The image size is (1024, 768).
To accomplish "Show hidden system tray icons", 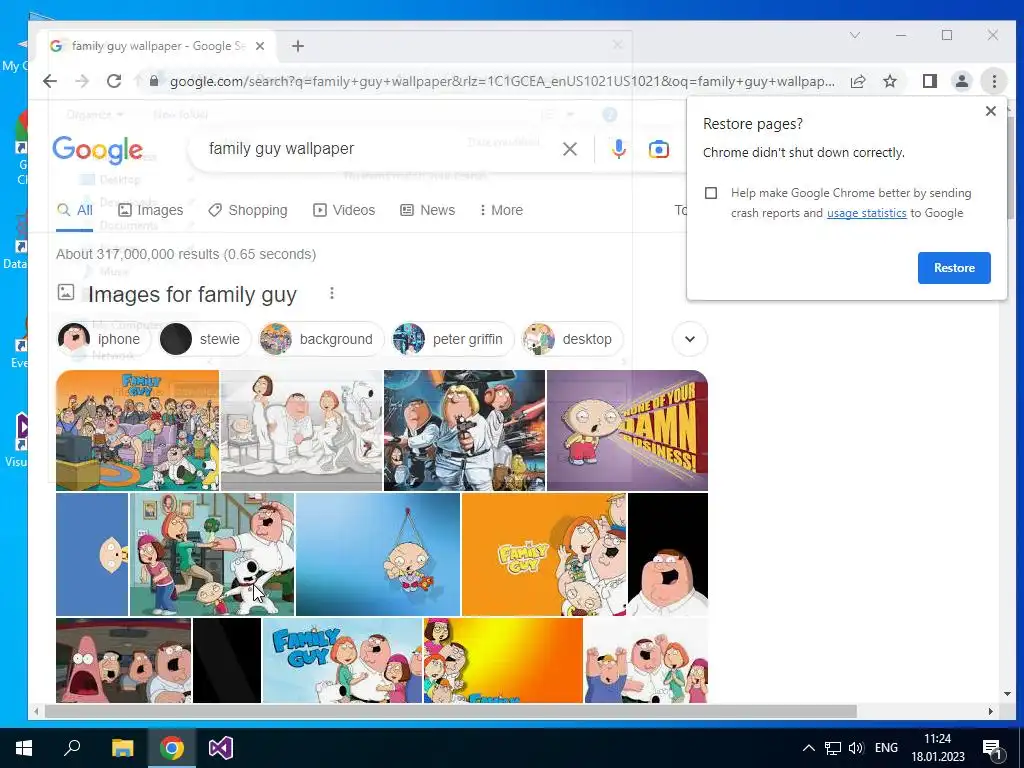I will pyautogui.click(x=808, y=748).
